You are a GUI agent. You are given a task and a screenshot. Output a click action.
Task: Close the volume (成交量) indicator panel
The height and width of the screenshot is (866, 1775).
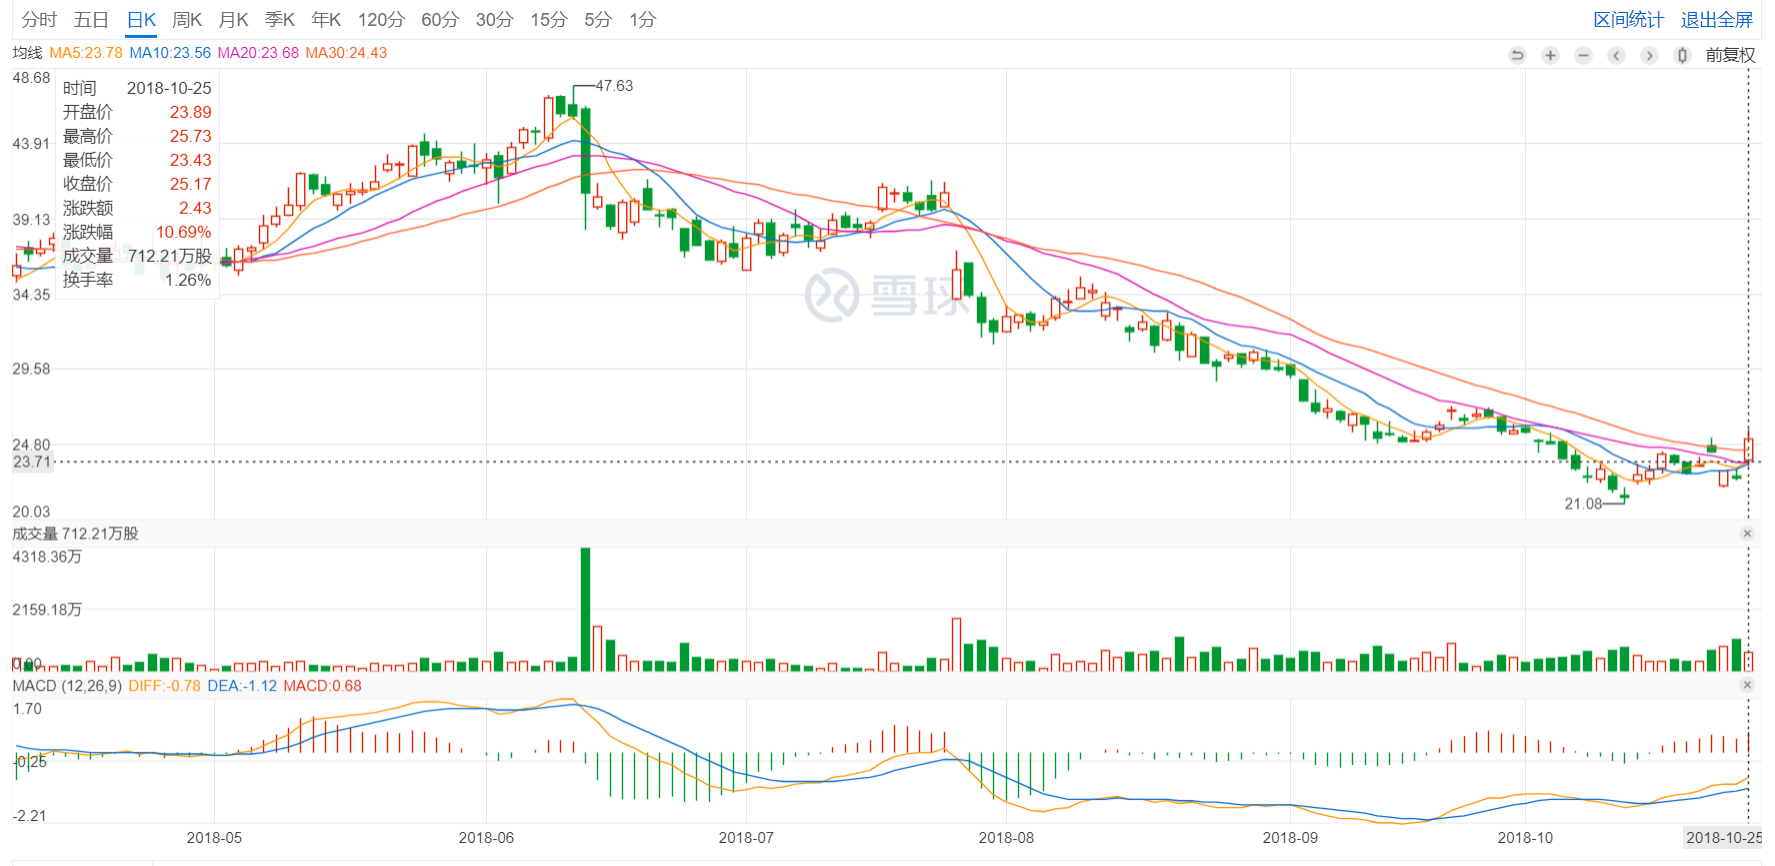pyautogui.click(x=1747, y=534)
